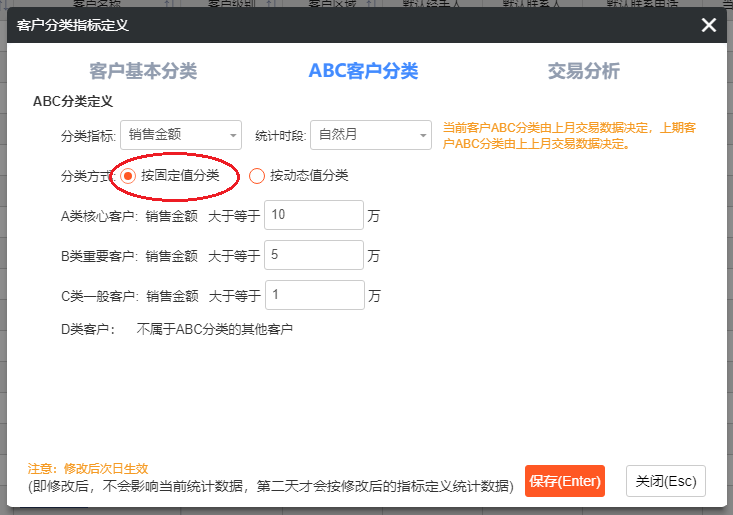This screenshot has height=515, width=733.
Task: Open the 分类指标 dropdown showing 销售金额
Action: [181, 135]
